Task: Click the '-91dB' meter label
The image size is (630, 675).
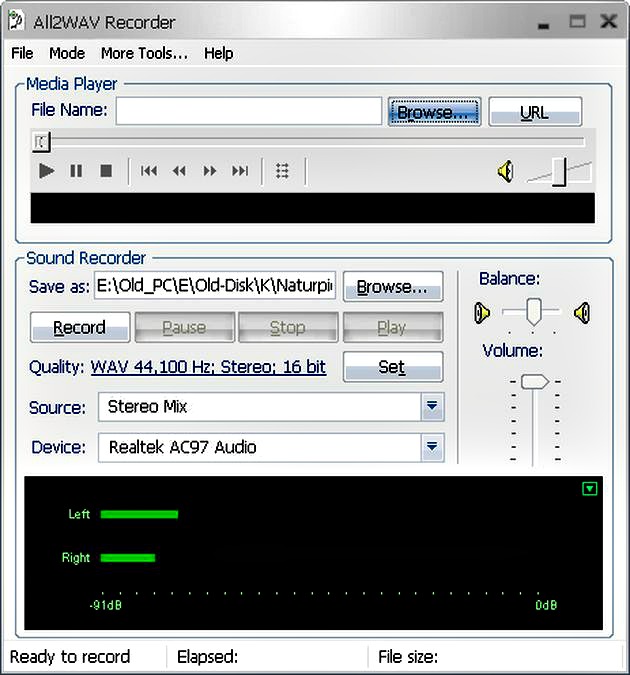Action: pos(106,605)
